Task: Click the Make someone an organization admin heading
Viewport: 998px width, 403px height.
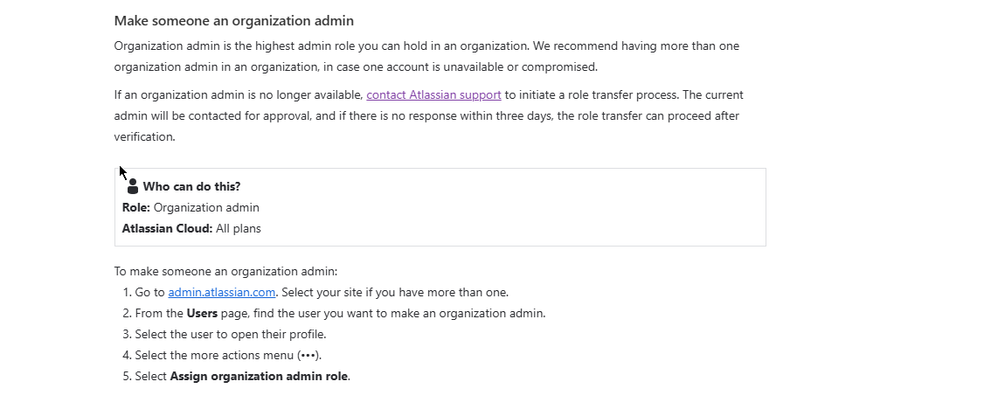Action: coord(234,21)
